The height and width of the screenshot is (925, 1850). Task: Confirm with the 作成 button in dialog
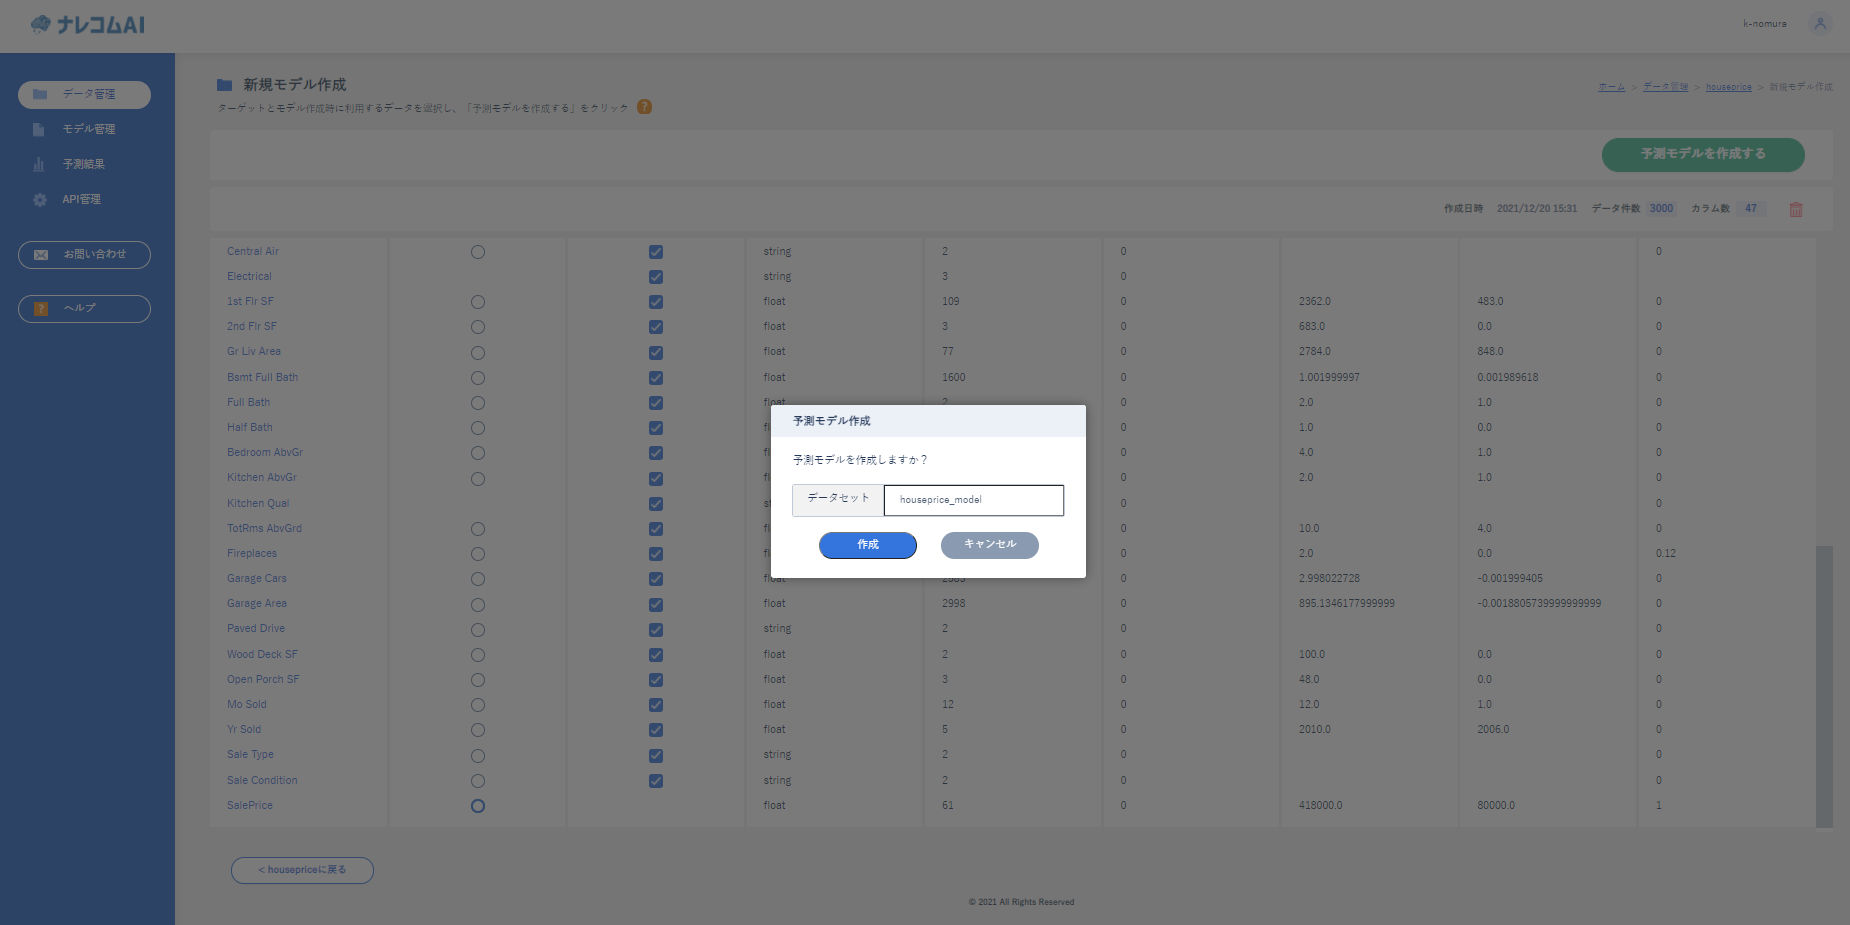coord(868,545)
